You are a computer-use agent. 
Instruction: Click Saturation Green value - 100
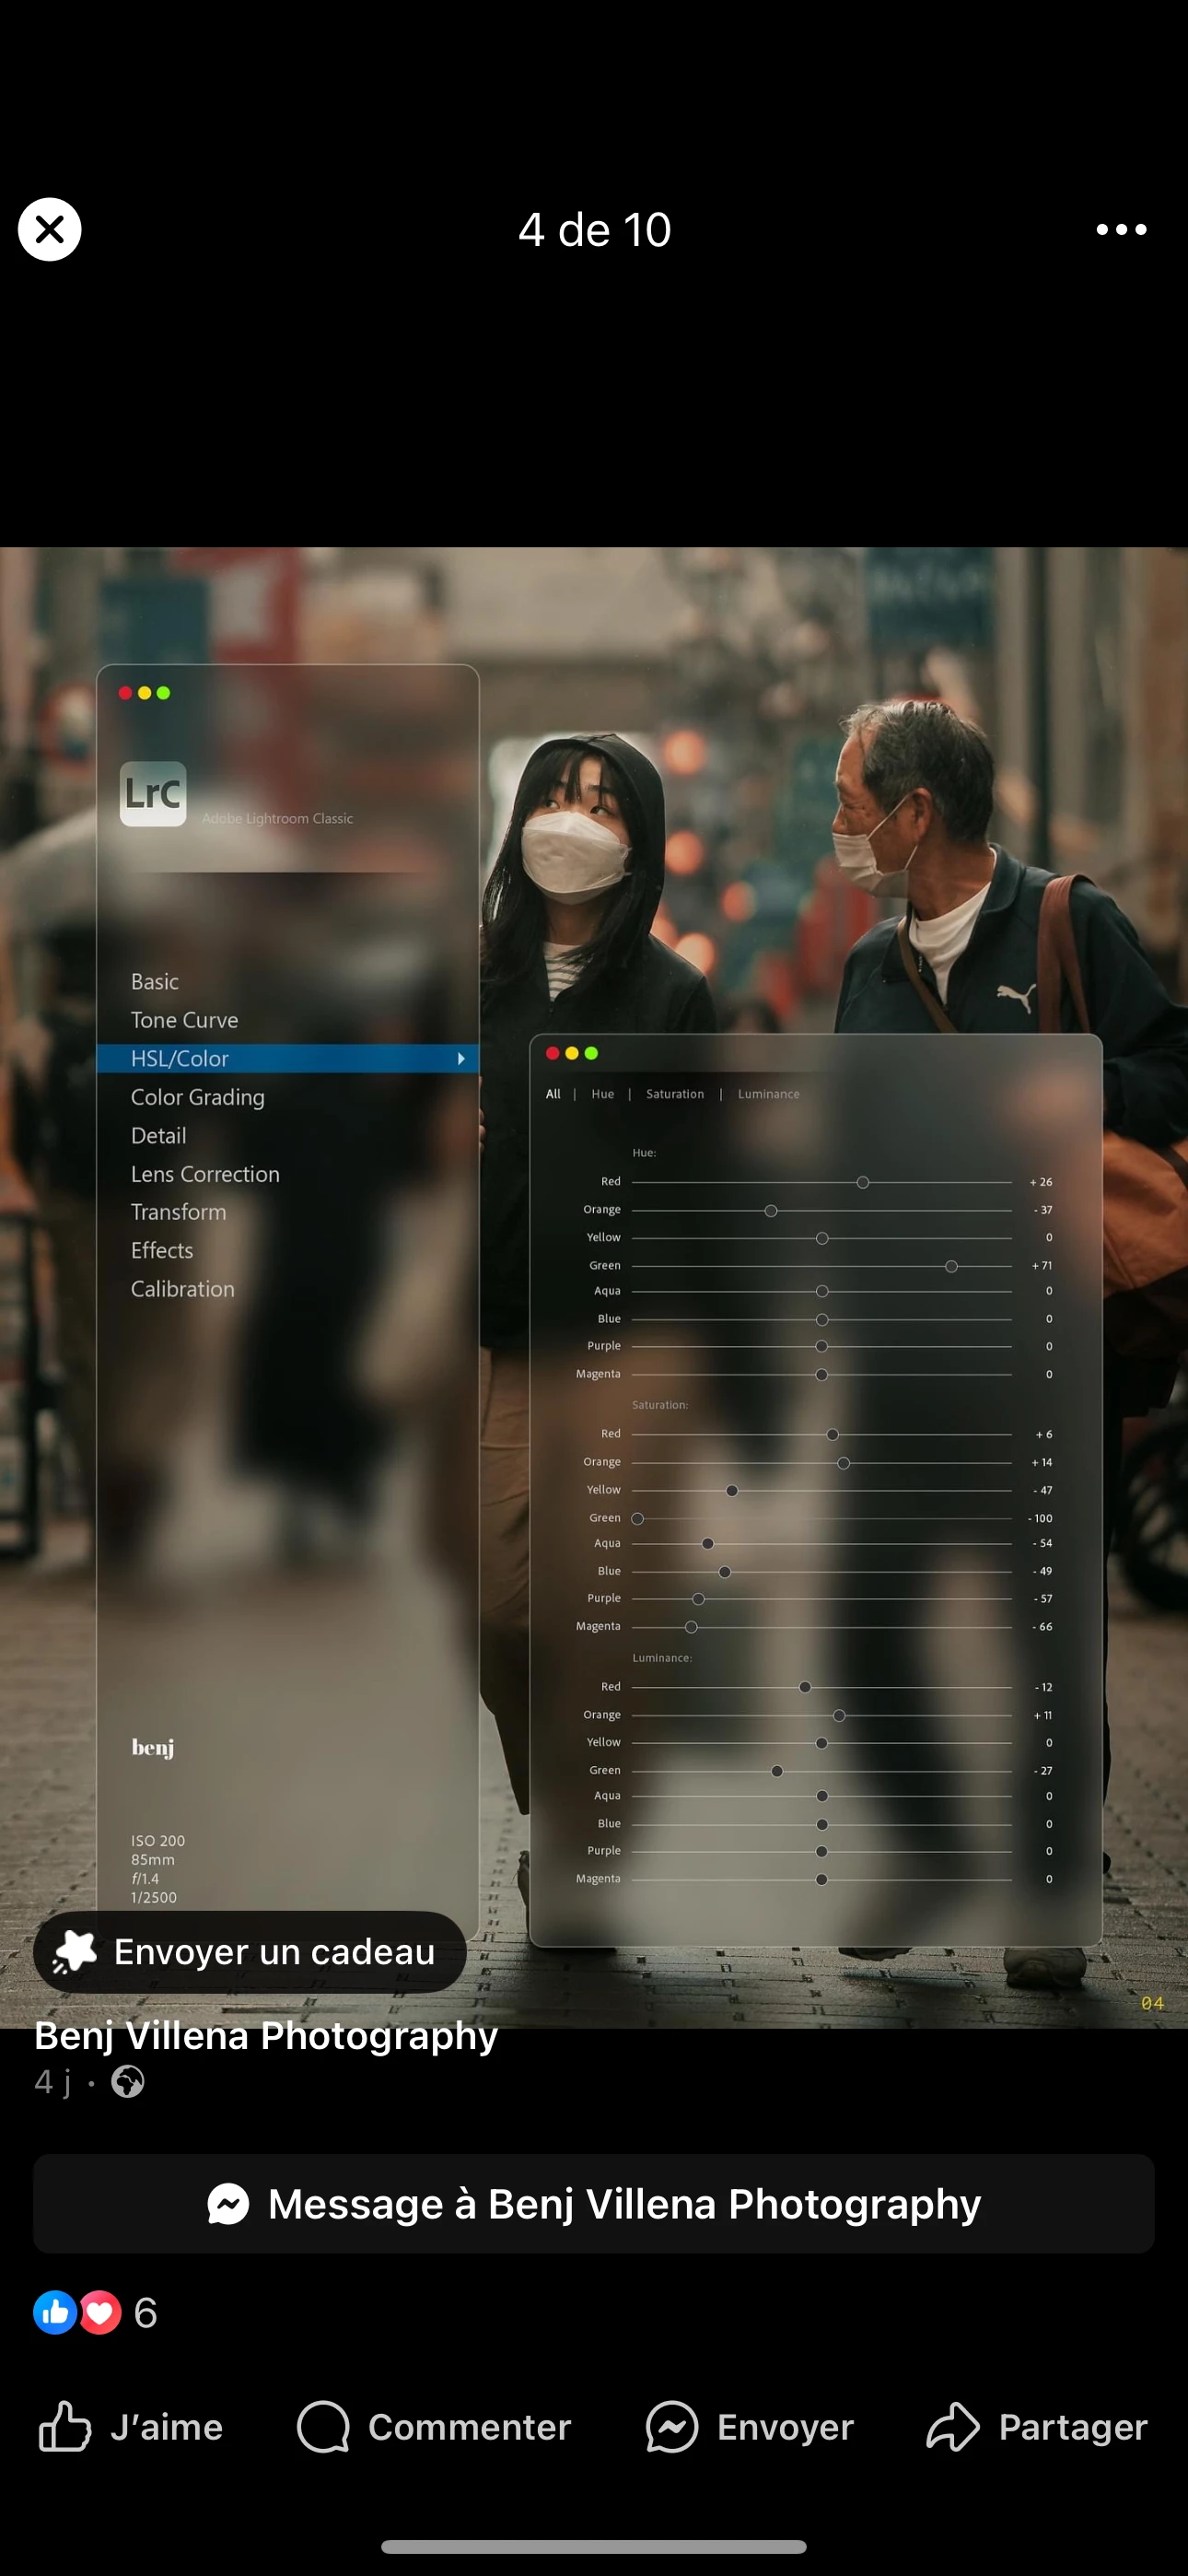click(x=1040, y=1518)
